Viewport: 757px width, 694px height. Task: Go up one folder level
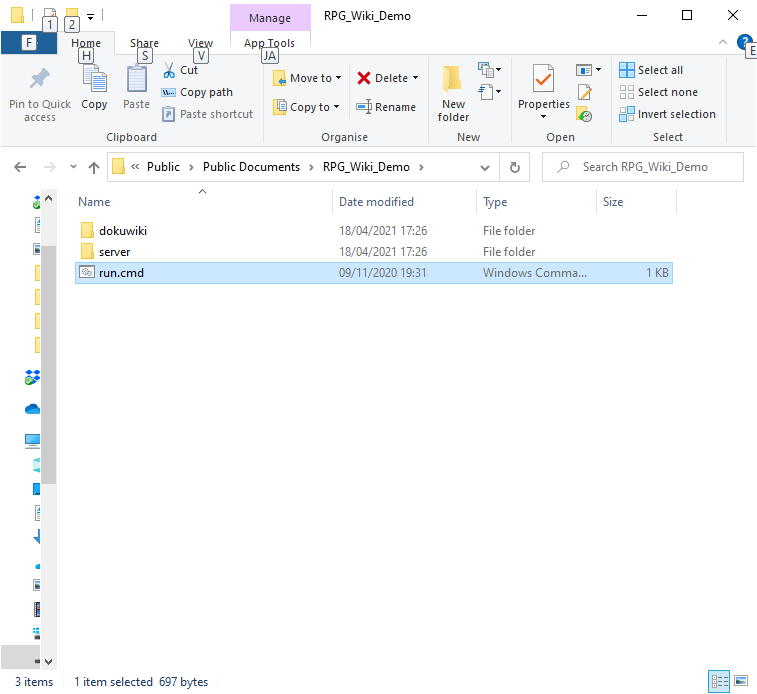[x=94, y=167]
